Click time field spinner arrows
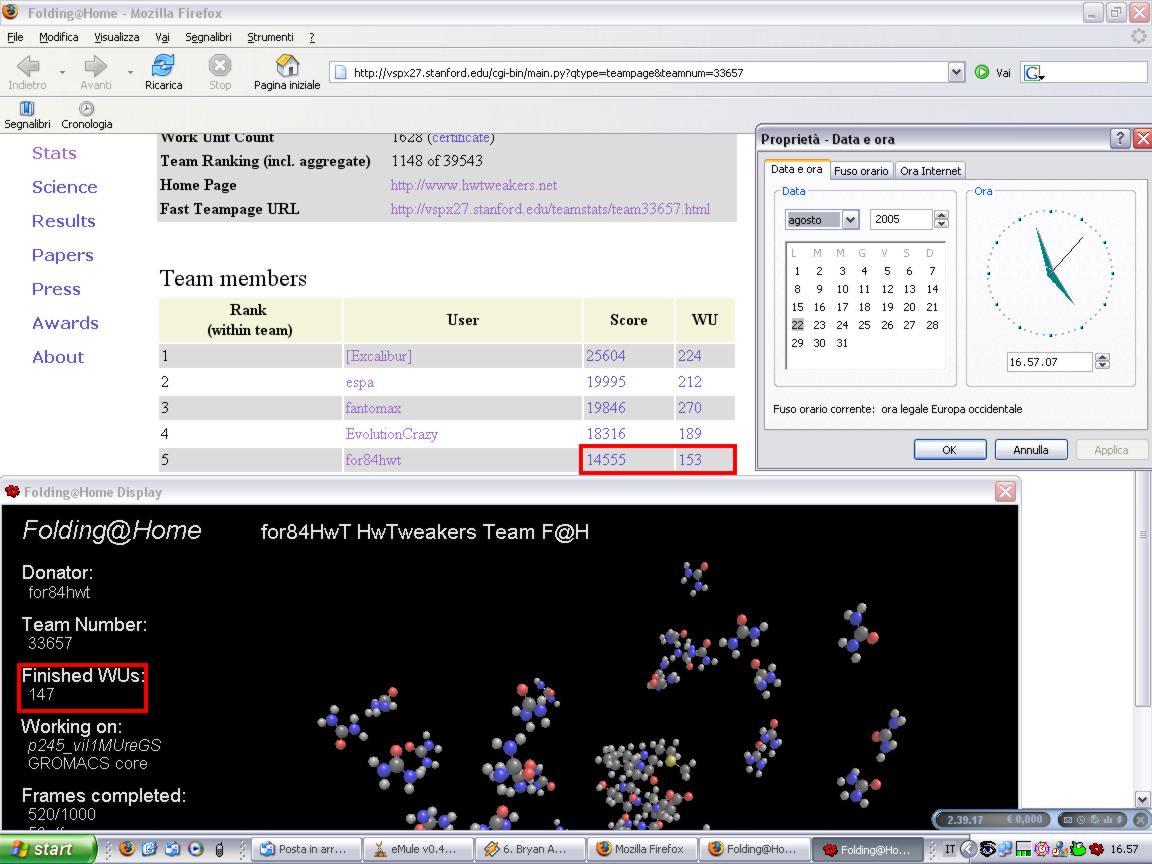 point(1102,361)
